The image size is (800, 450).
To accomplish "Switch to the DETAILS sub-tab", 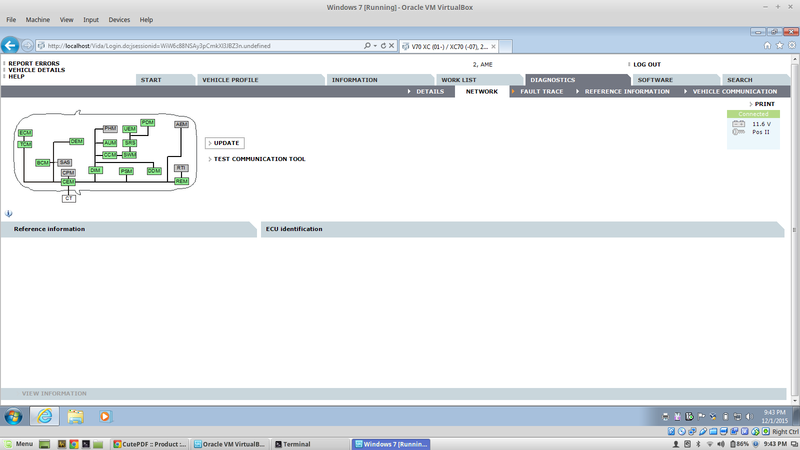I will pyautogui.click(x=430, y=91).
